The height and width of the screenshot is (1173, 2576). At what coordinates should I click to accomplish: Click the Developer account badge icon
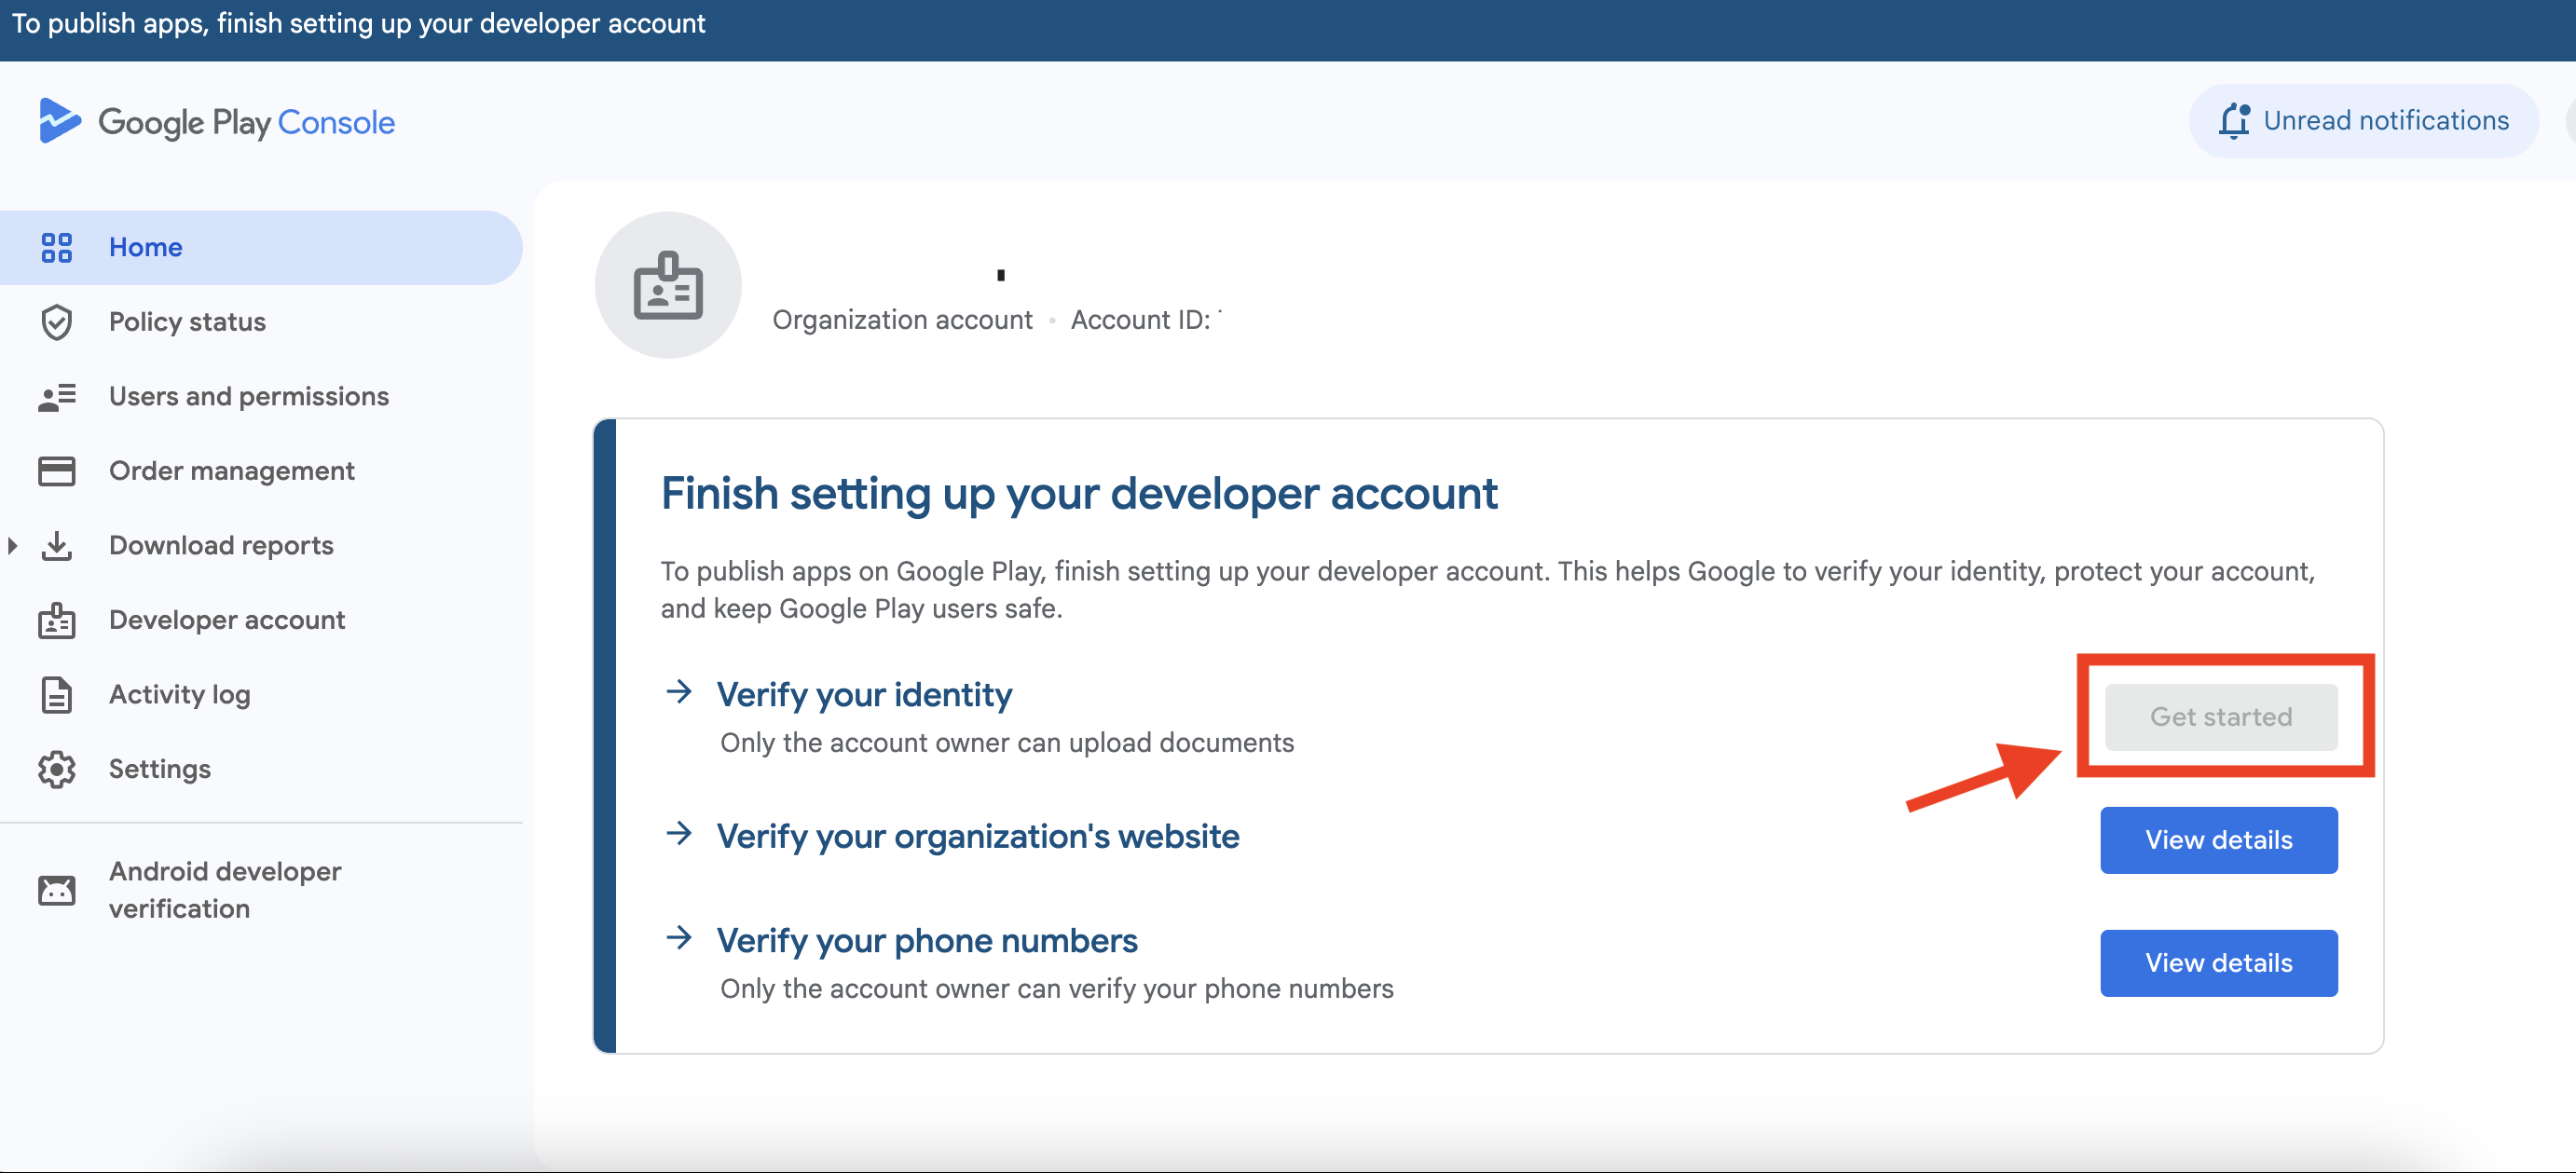pos(56,620)
